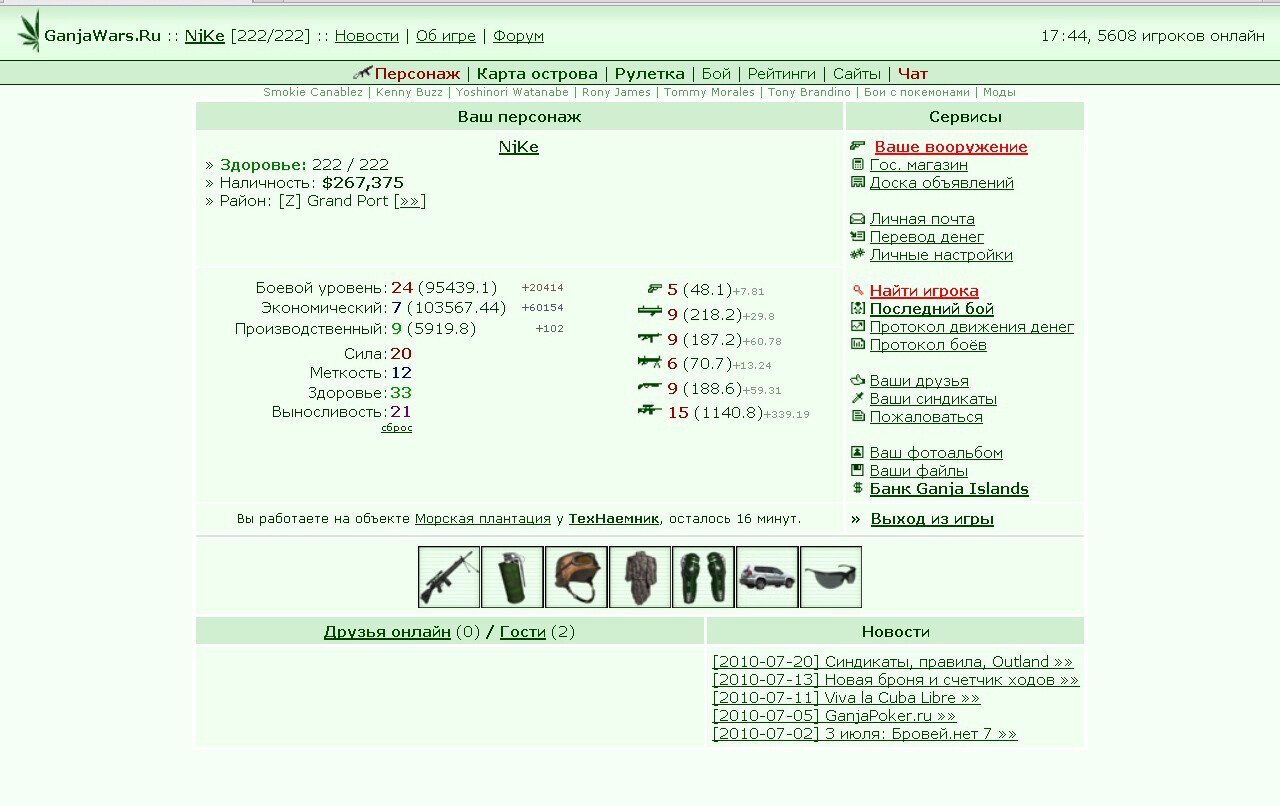Click the dollar icon beside Банк Ganja Islands

pyautogui.click(x=858, y=488)
